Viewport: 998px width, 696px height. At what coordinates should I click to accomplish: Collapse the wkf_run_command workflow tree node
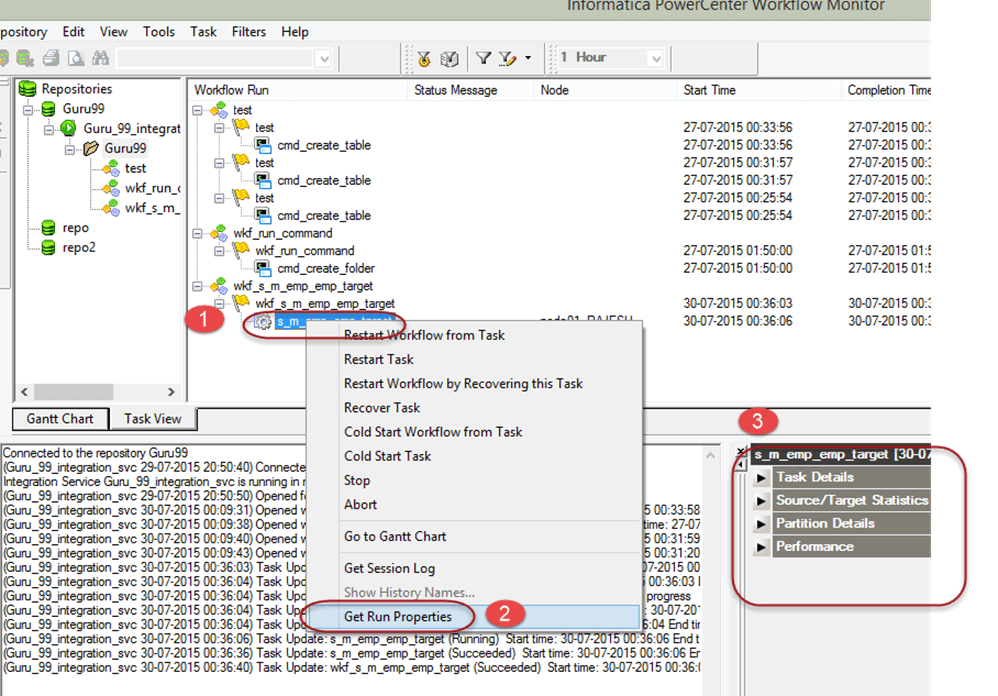198,233
